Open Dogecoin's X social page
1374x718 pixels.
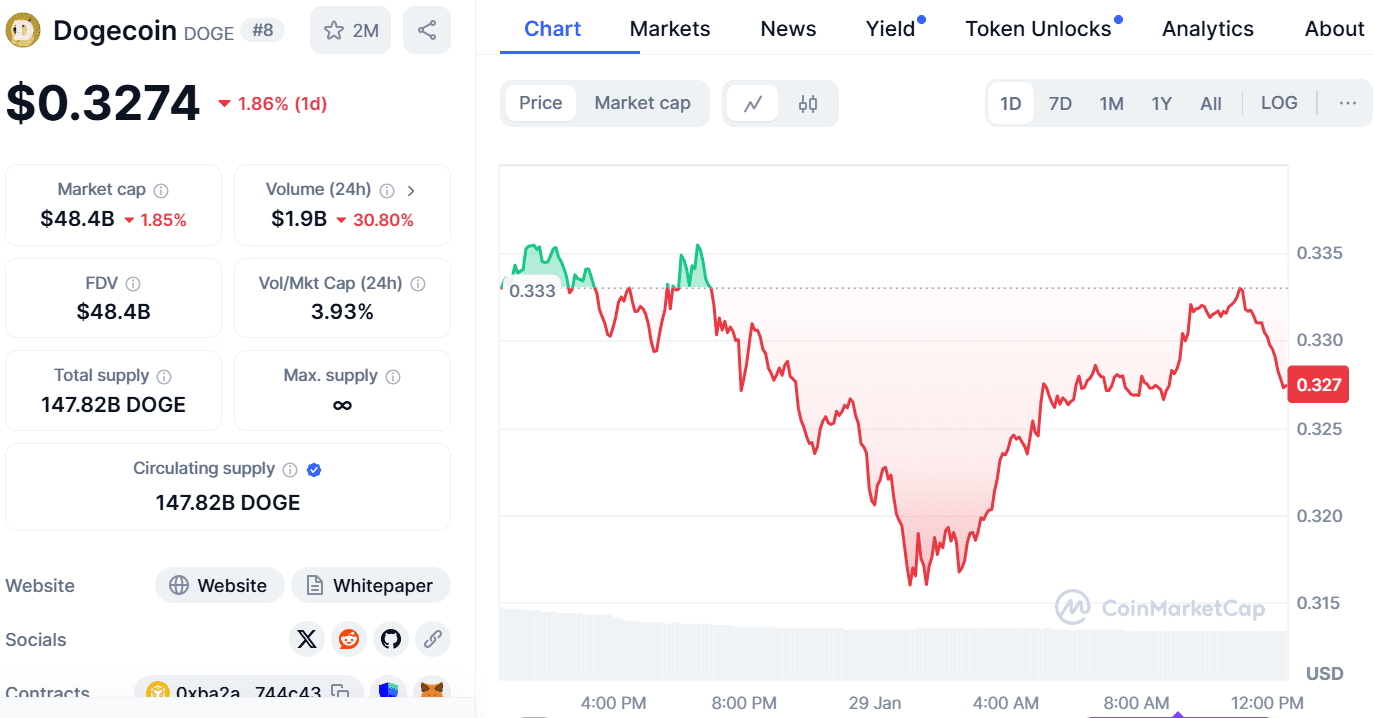pyautogui.click(x=307, y=639)
